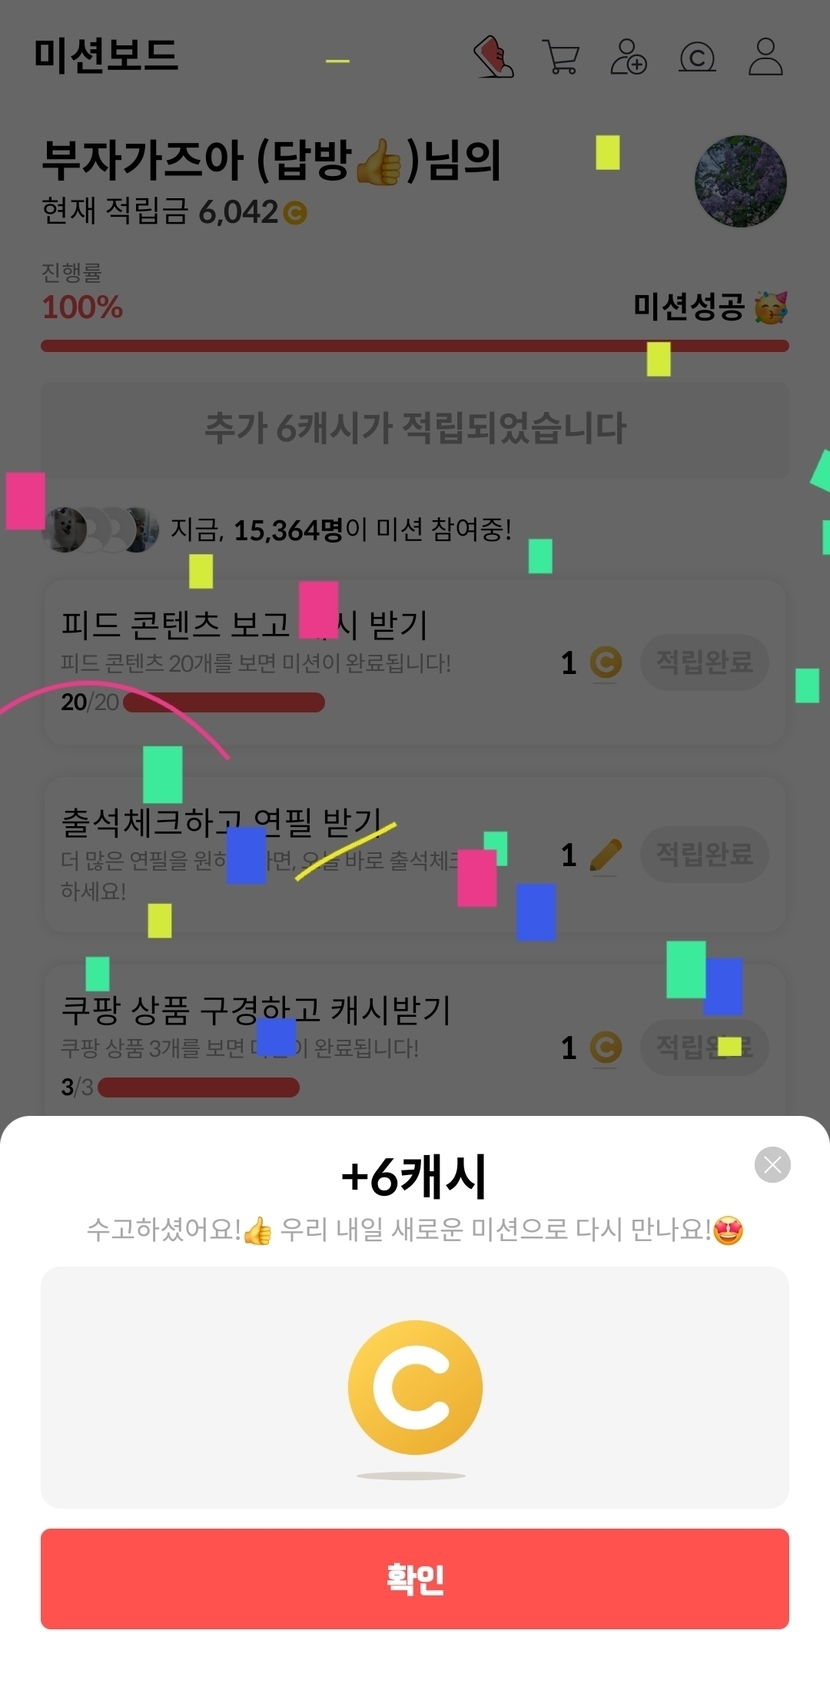Viewport: 830px width, 1690px height.
Task: Close the +6캐시 popup with X
Action: [x=772, y=1164]
